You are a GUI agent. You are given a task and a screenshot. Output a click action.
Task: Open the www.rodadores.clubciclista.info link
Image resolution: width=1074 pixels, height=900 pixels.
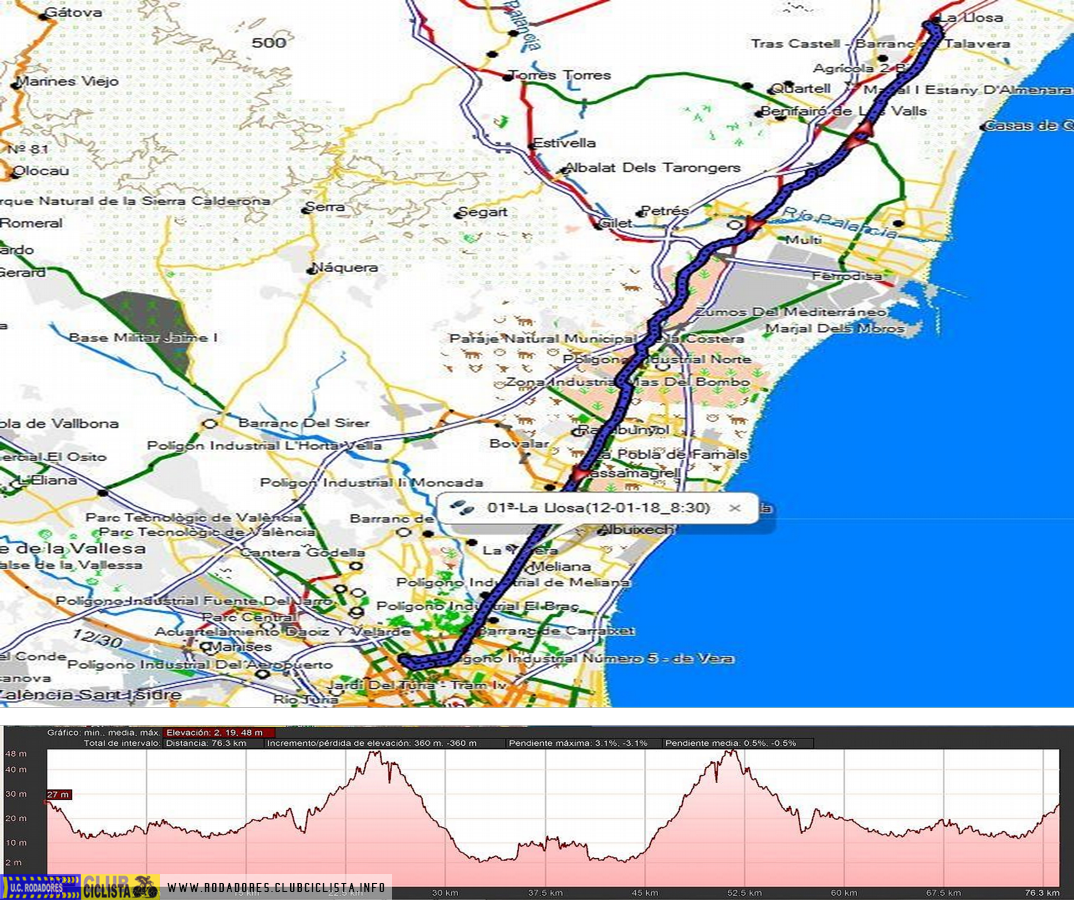[275, 887]
